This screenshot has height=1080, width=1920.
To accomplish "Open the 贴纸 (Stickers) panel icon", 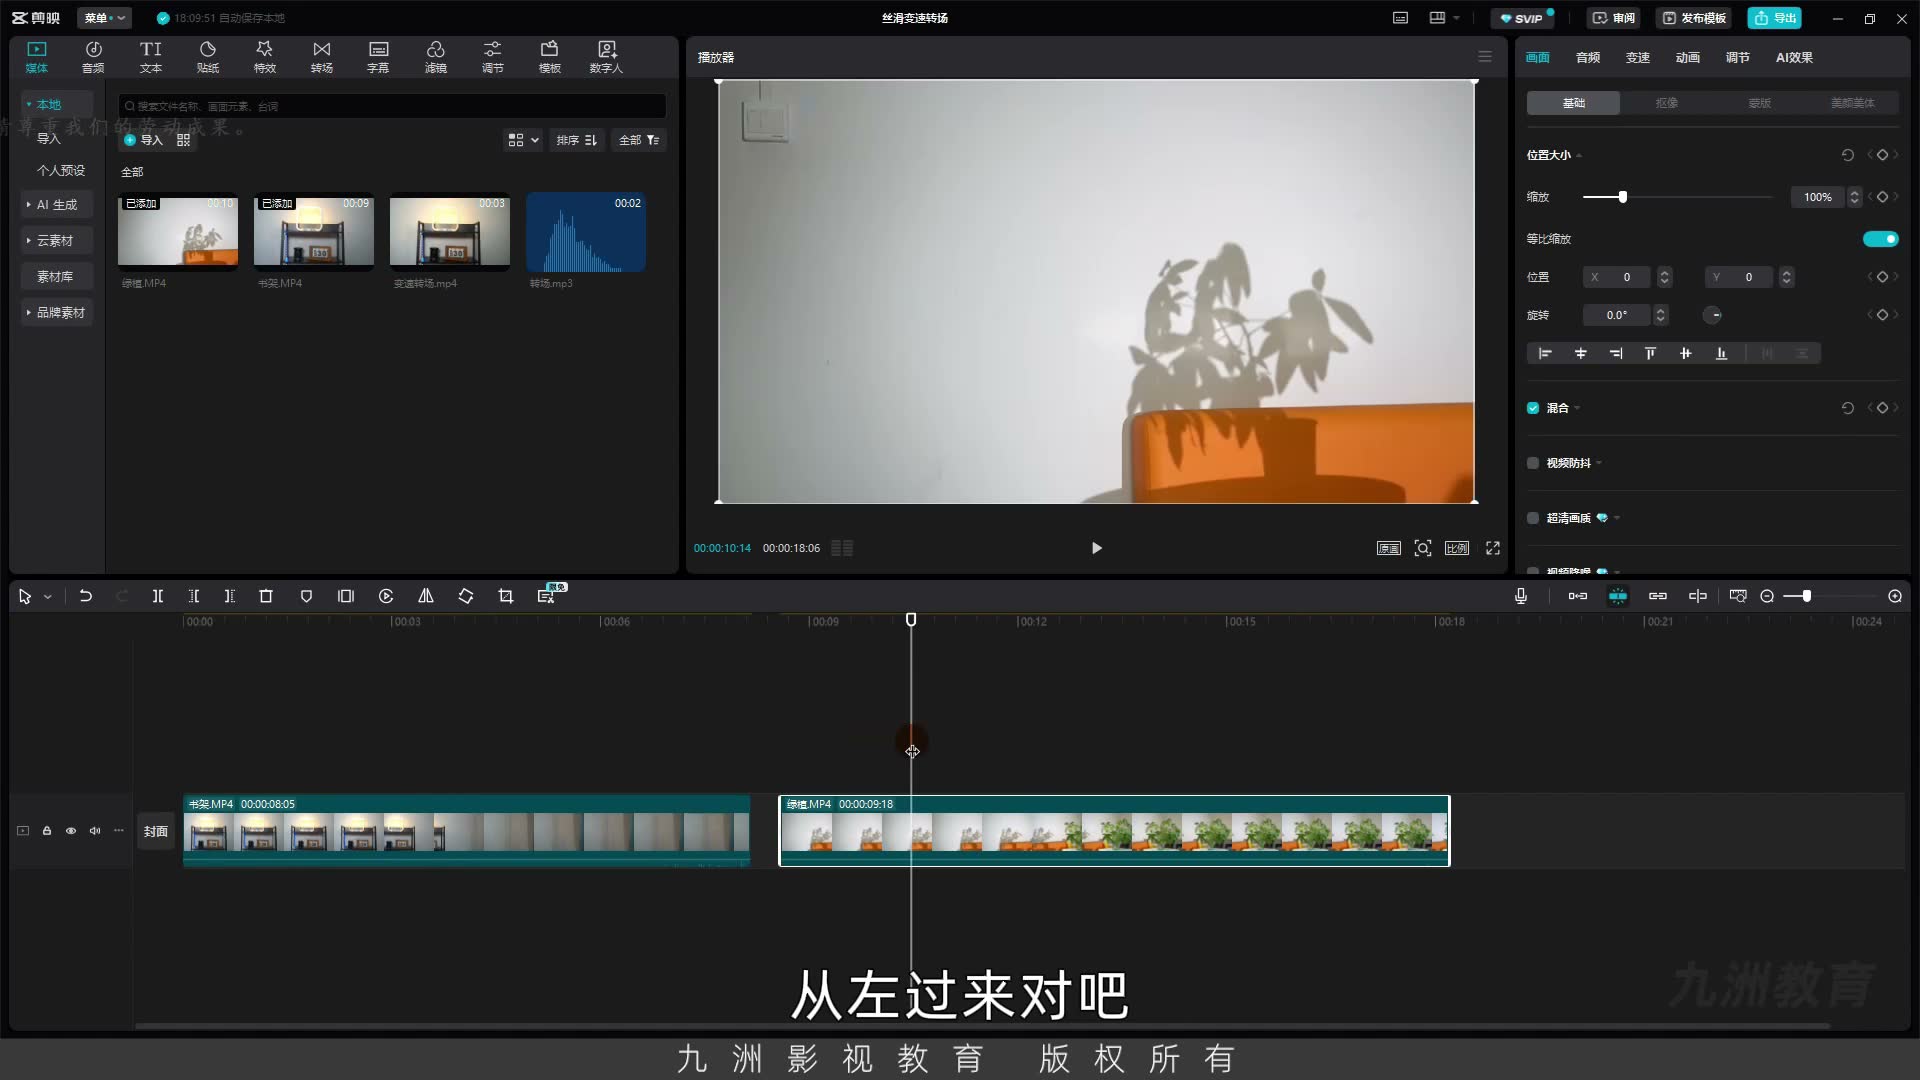I will click(207, 57).
